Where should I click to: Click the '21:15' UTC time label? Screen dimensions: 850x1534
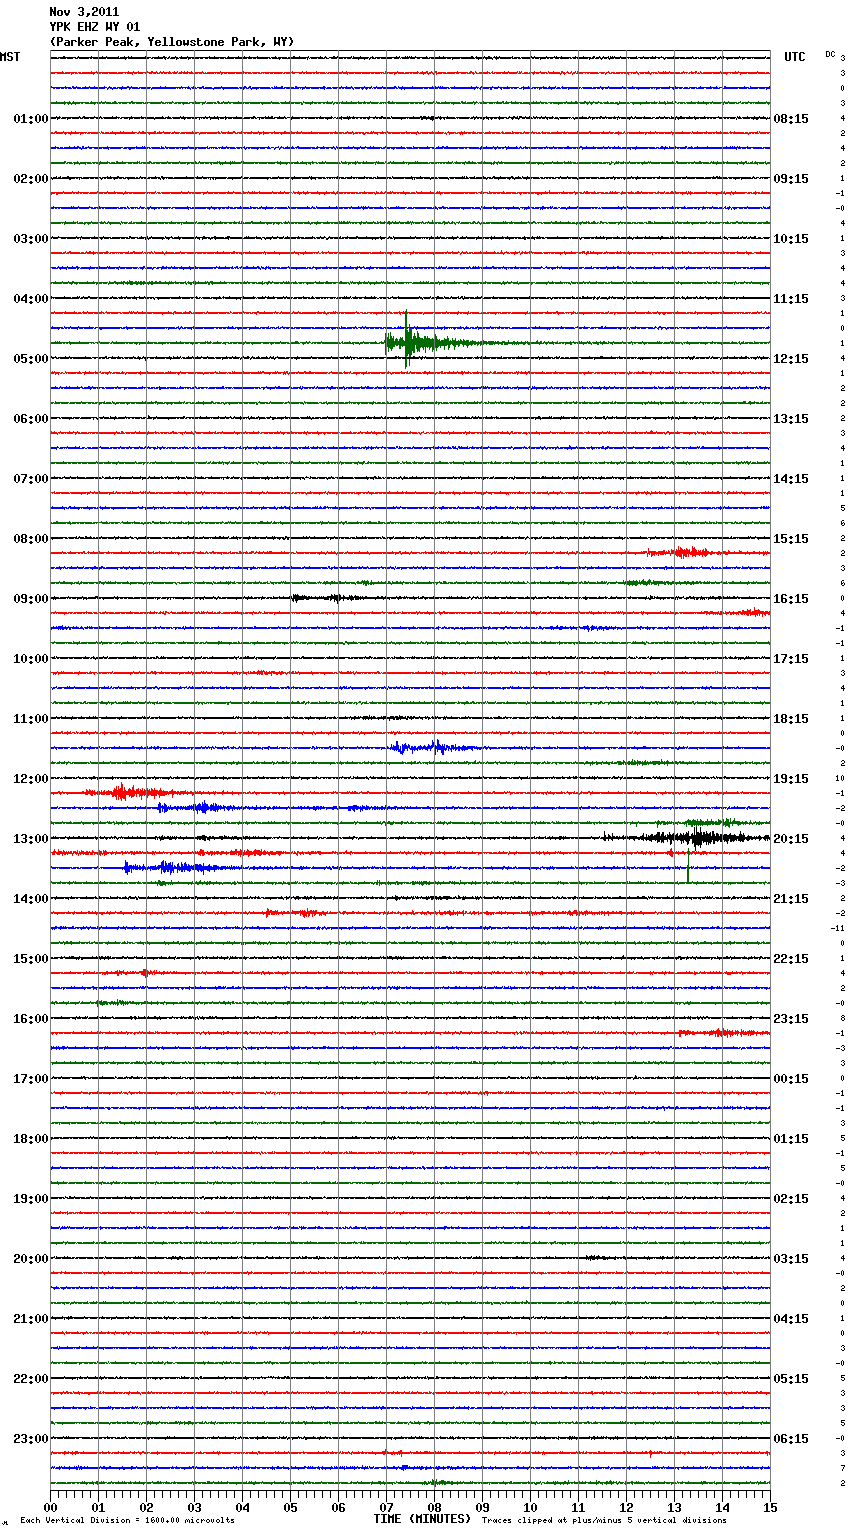click(791, 899)
